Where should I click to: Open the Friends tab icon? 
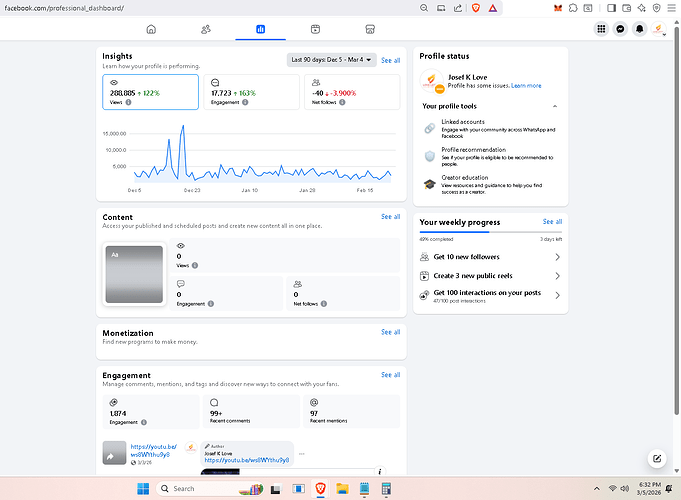205,30
